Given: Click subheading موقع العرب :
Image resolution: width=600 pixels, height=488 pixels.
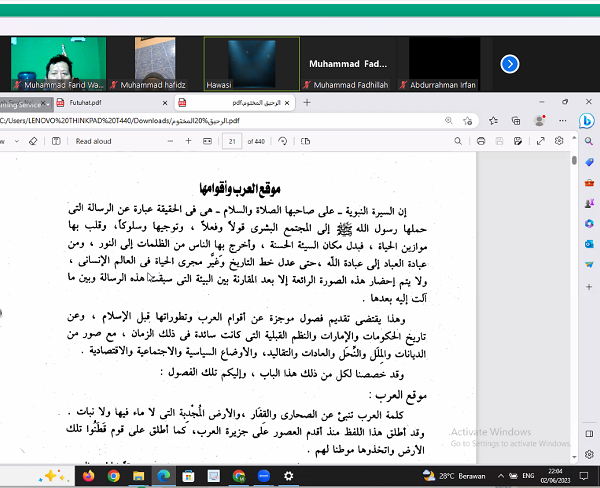Looking at the screenshot, I should point(398,396).
